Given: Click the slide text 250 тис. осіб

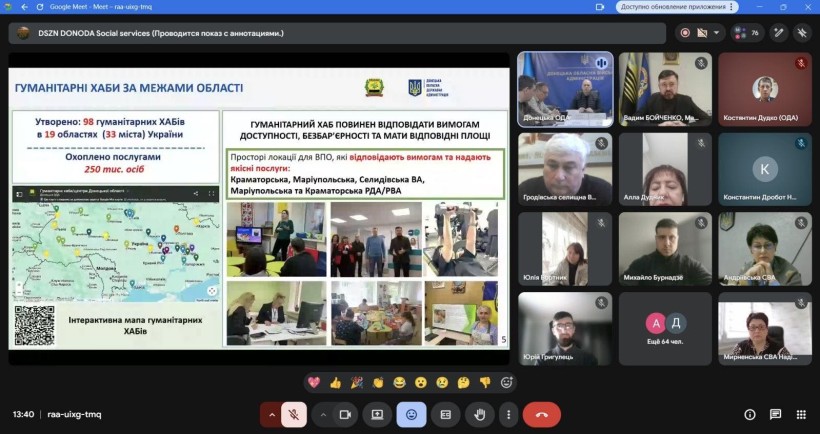Looking at the screenshot, I should [x=114, y=169].
